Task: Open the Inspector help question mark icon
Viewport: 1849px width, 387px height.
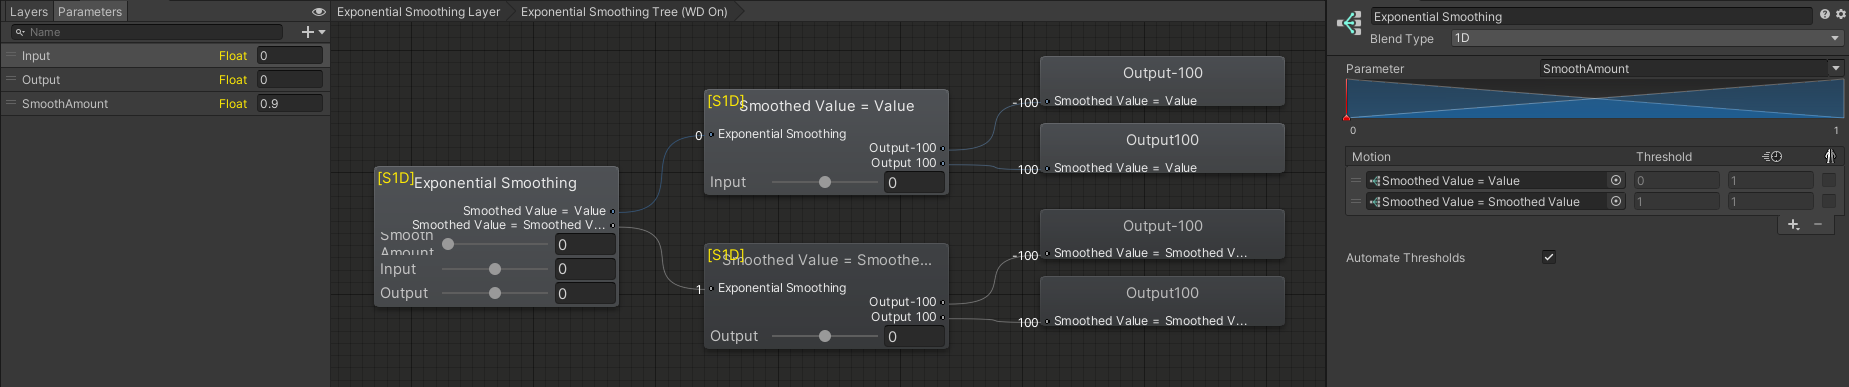Action: tap(1825, 14)
